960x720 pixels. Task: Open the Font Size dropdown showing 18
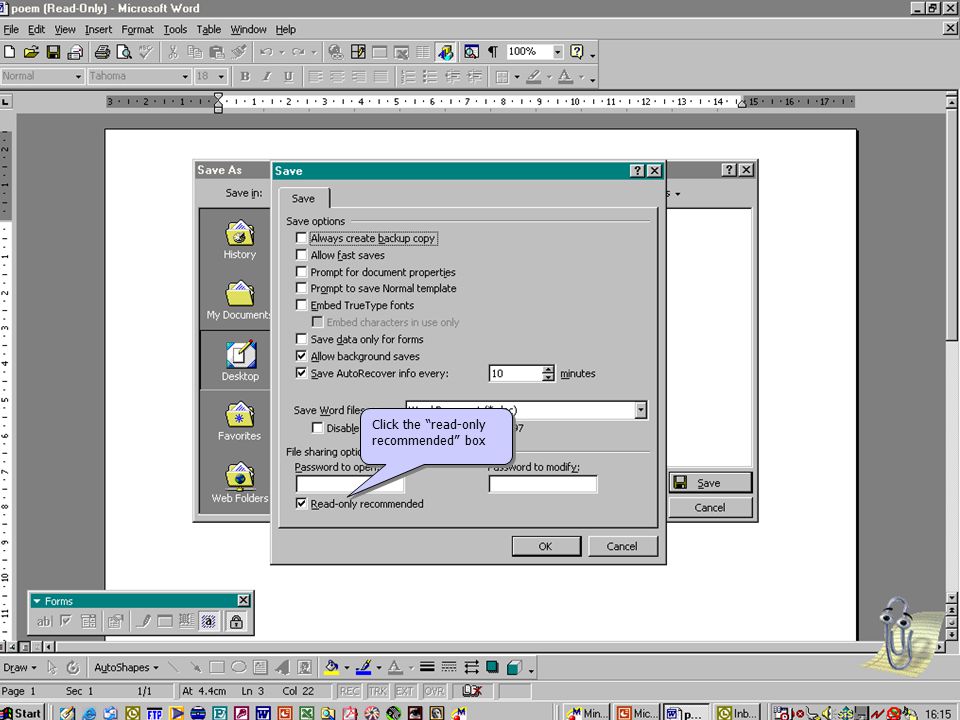(221, 77)
